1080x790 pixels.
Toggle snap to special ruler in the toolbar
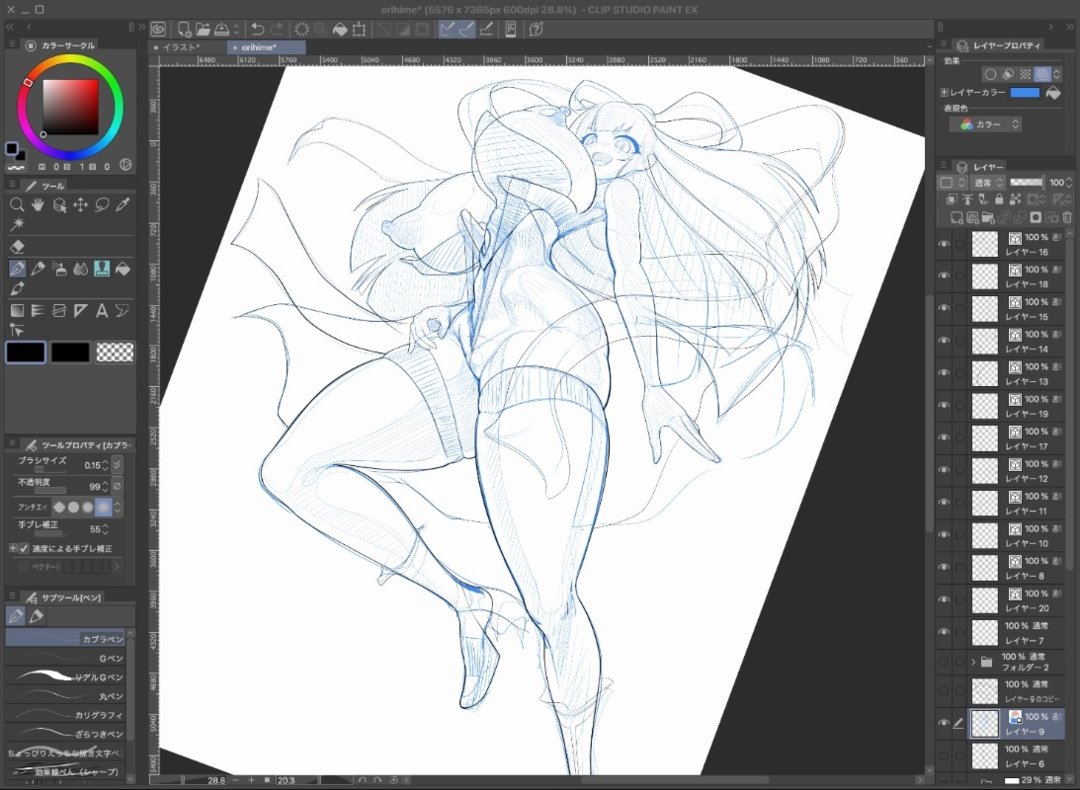click(466, 29)
